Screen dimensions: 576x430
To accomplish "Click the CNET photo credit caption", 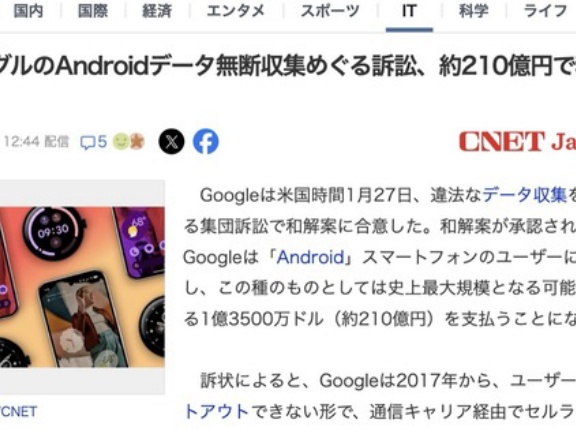I will coord(18,412).
